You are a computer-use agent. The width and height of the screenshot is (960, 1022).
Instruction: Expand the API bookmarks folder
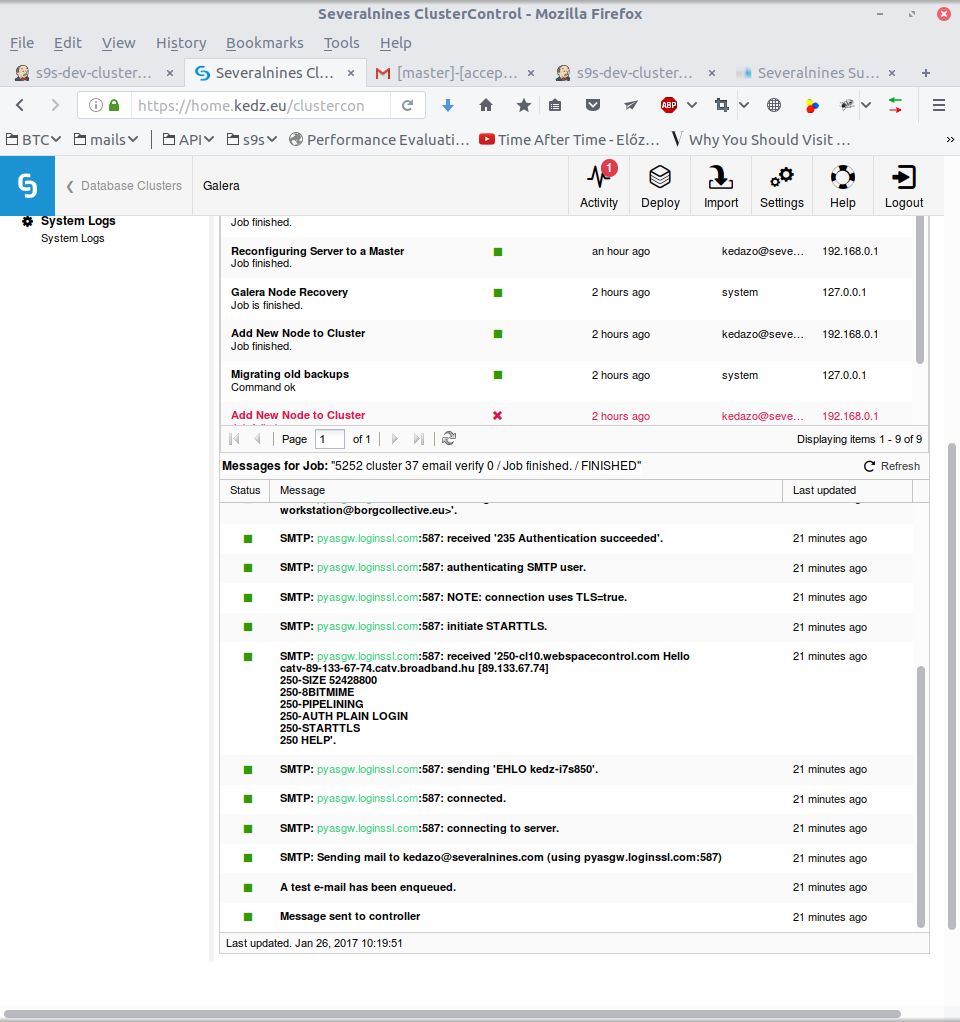[188, 139]
